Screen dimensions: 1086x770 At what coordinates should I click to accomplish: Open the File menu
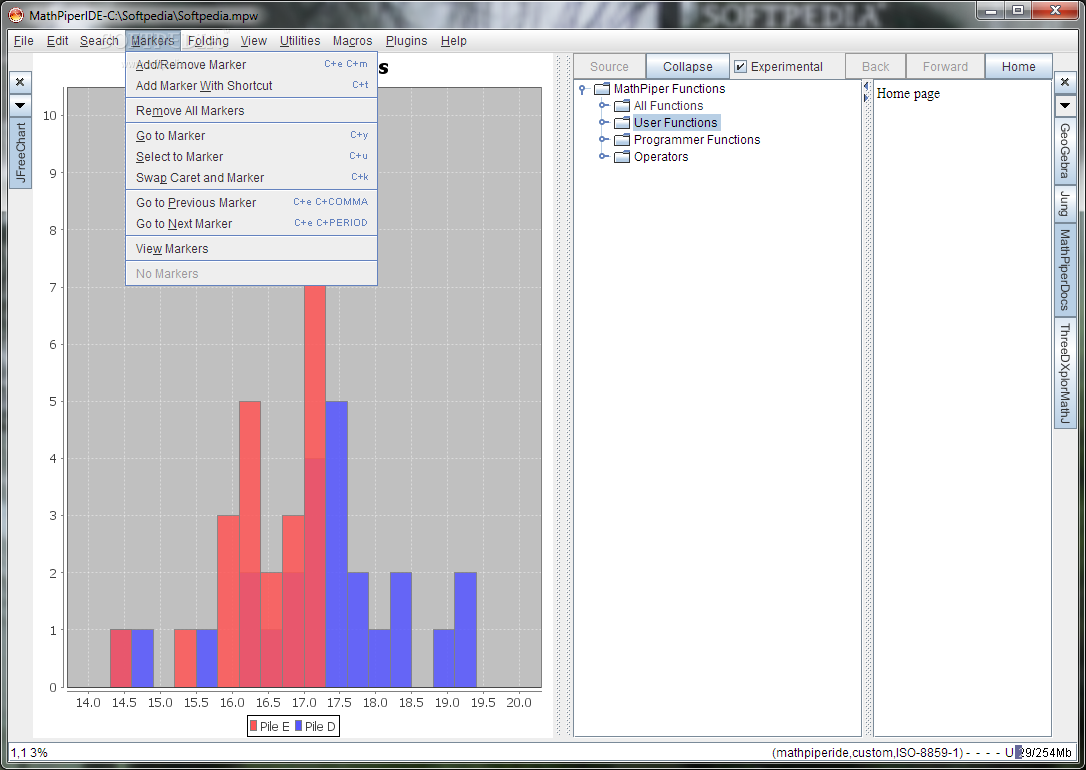[x=24, y=41]
